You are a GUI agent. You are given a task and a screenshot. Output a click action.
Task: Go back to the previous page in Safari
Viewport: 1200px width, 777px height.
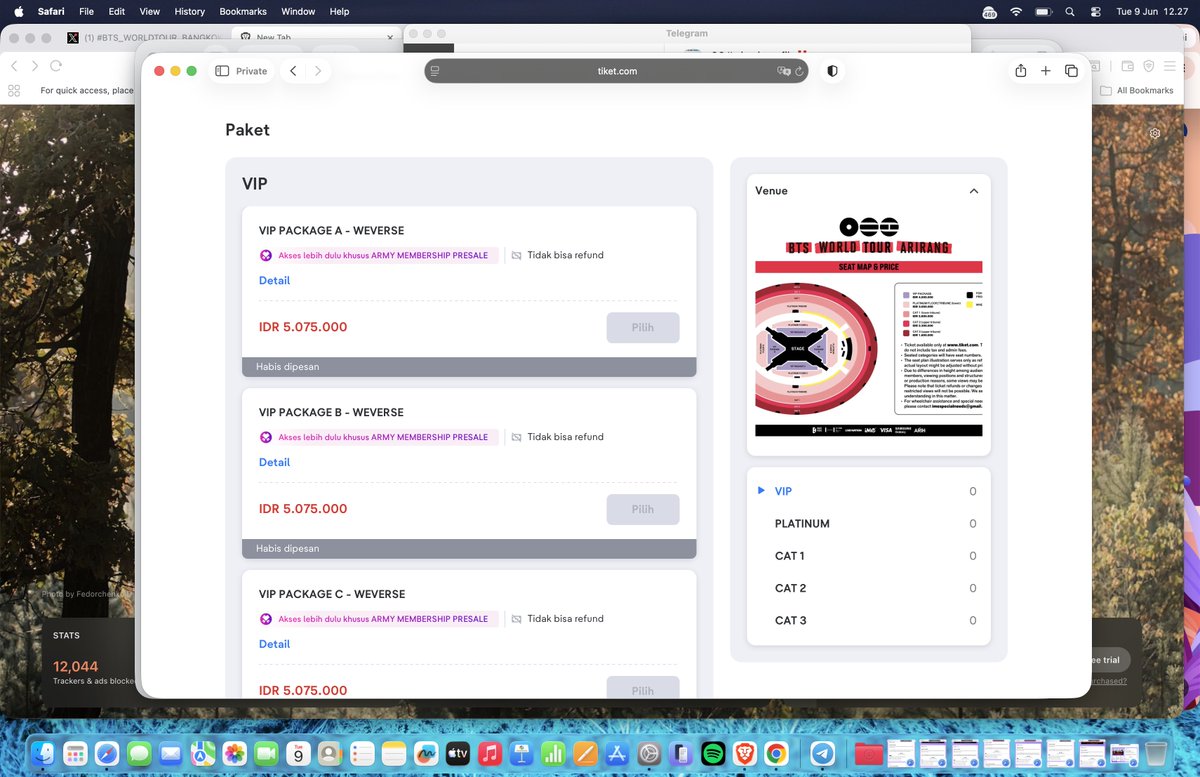[x=293, y=71]
